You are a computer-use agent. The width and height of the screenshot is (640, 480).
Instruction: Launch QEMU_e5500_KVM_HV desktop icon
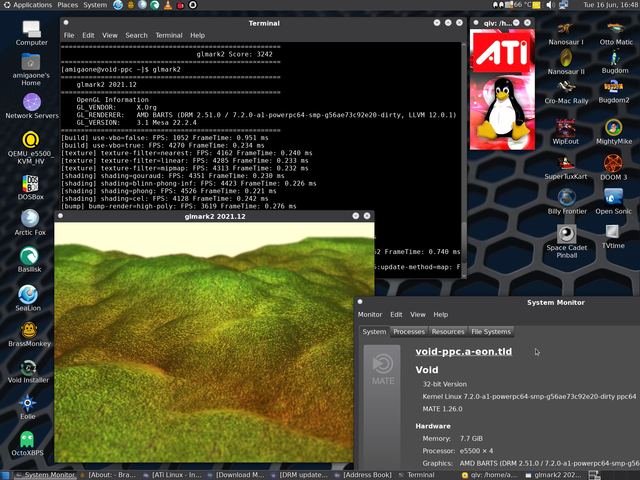(31, 148)
